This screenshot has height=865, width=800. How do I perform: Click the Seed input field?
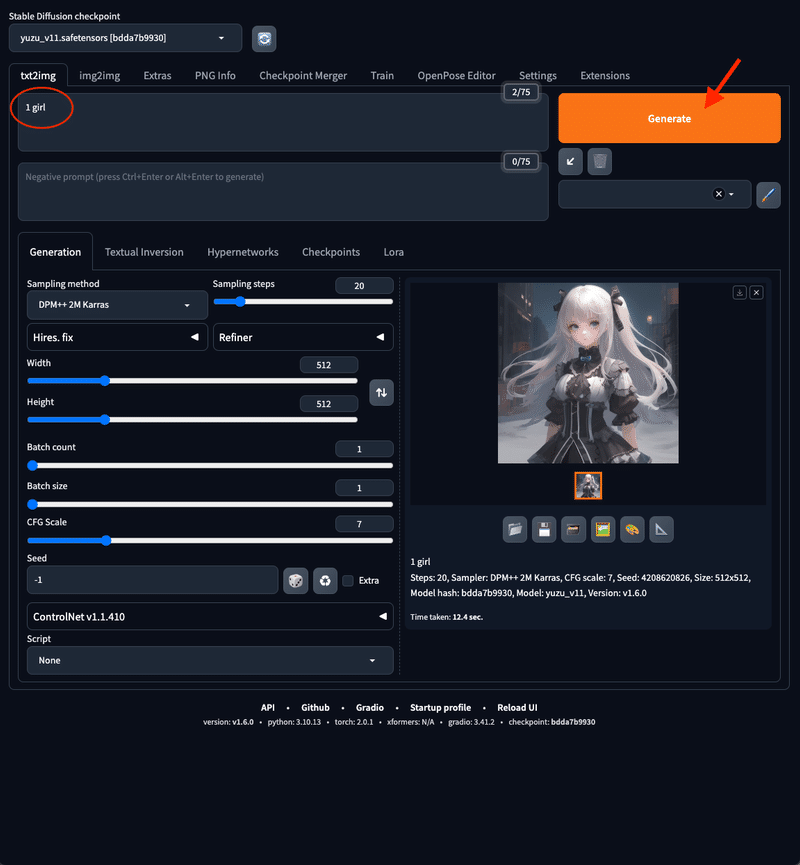152,580
